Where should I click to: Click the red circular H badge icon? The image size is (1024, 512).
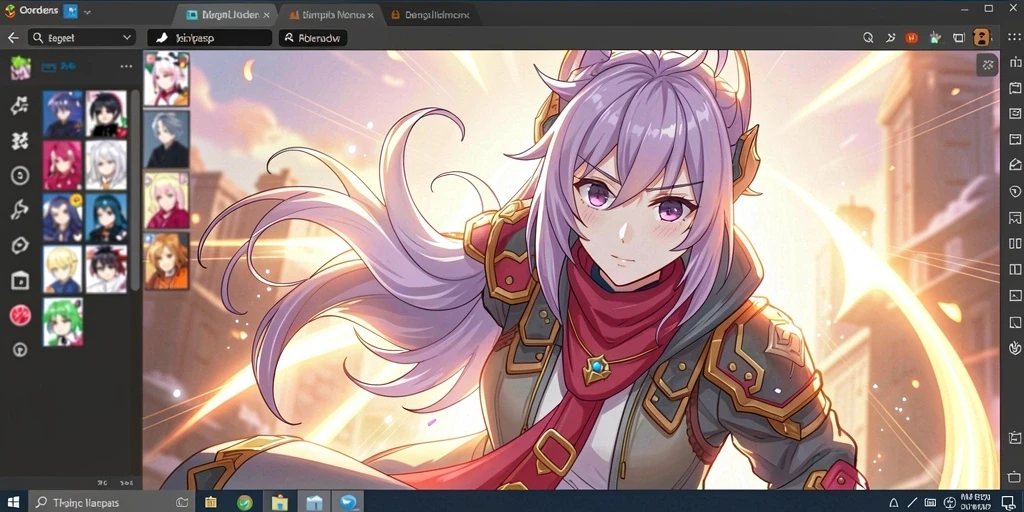912,38
